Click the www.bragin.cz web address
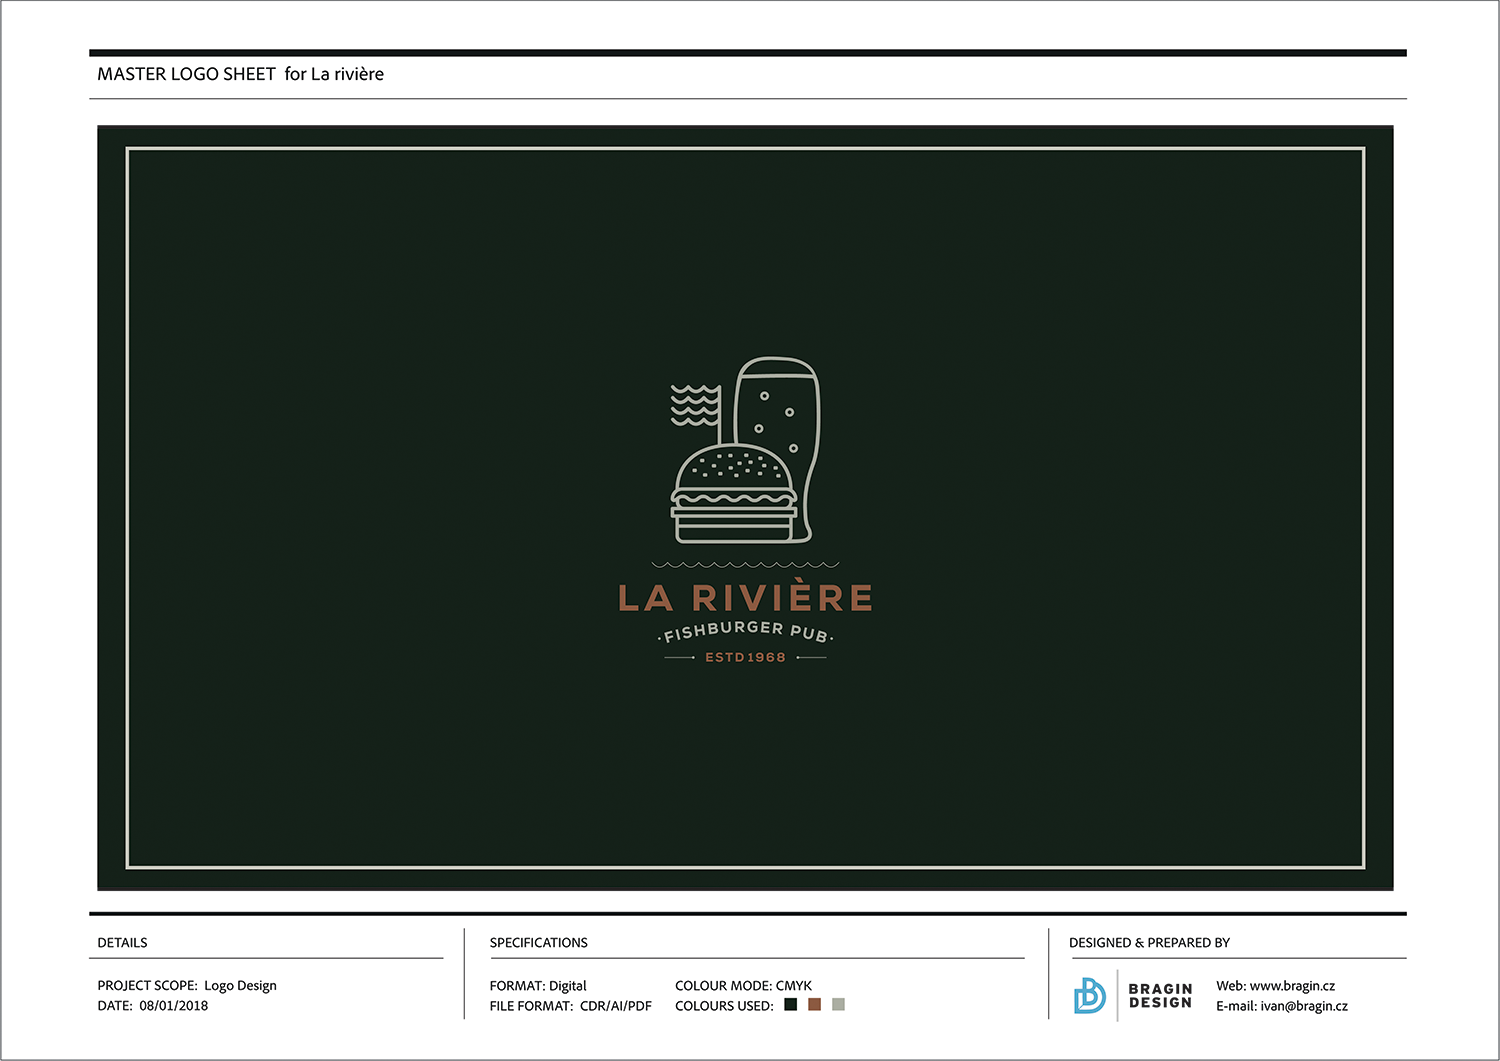This screenshot has height=1061, width=1500. click(1292, 986)
